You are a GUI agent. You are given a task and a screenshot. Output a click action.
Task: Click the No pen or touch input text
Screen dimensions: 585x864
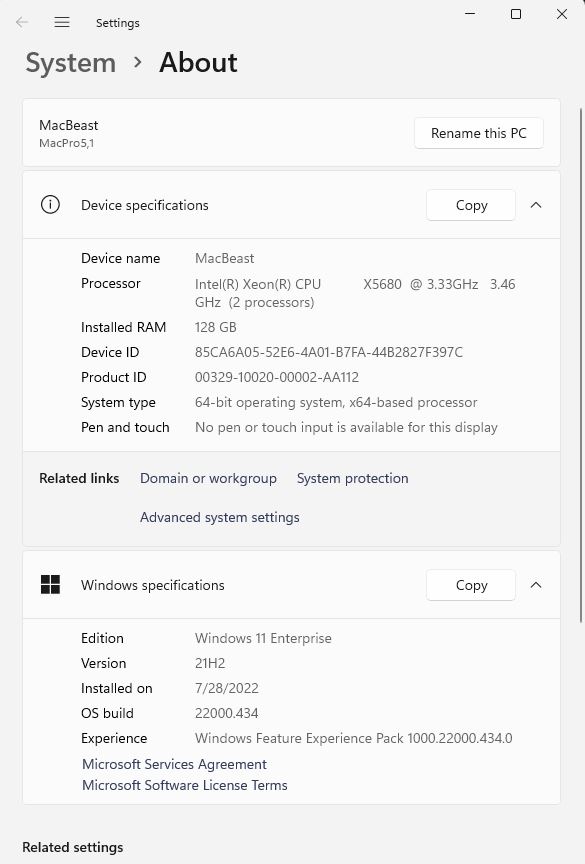tap(346, 428)
